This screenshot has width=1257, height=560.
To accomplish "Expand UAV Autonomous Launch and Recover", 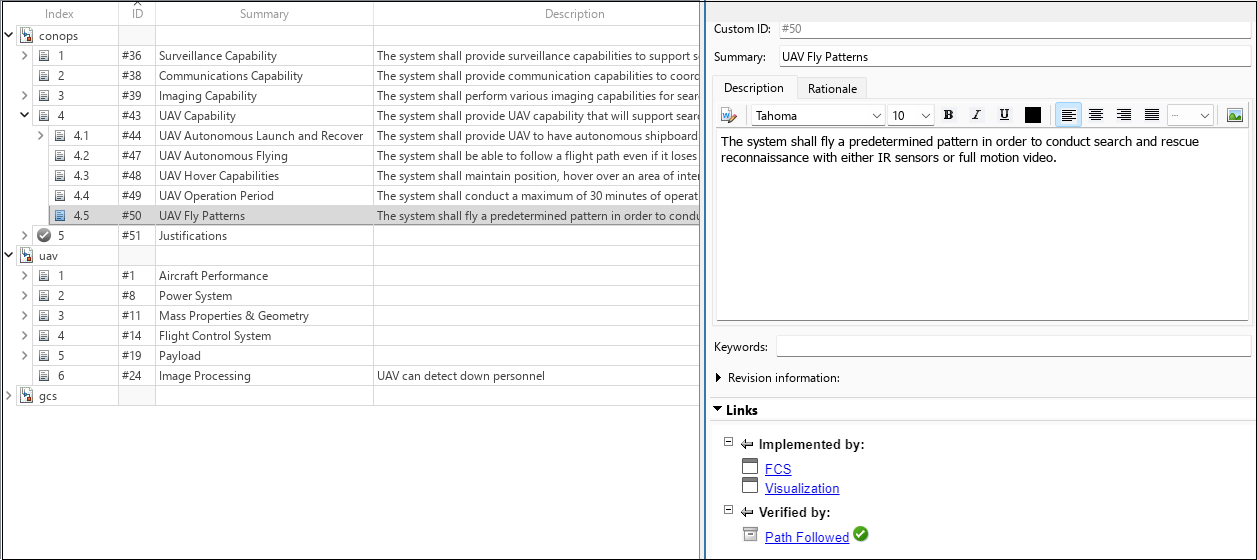I will coord(40,136).
